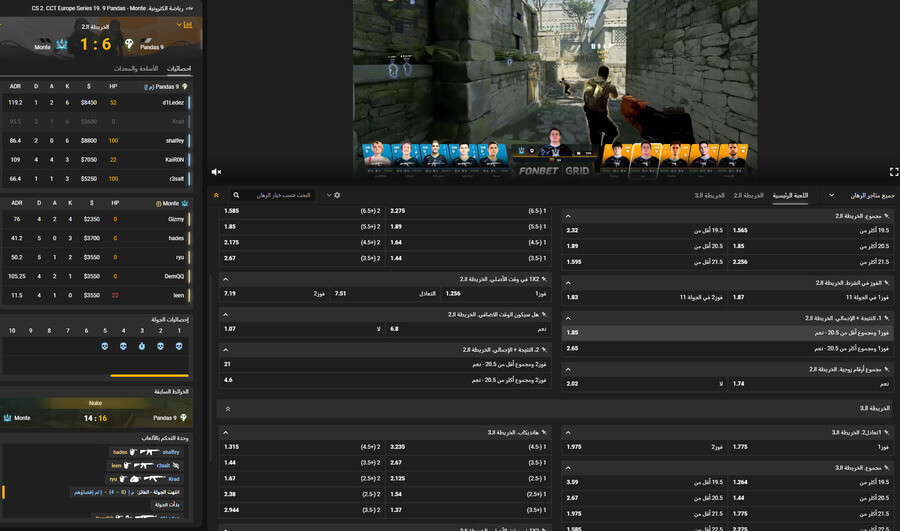The image size is (900, 531).
Task: Collapse the Map 2 total market
Action: 568,216
